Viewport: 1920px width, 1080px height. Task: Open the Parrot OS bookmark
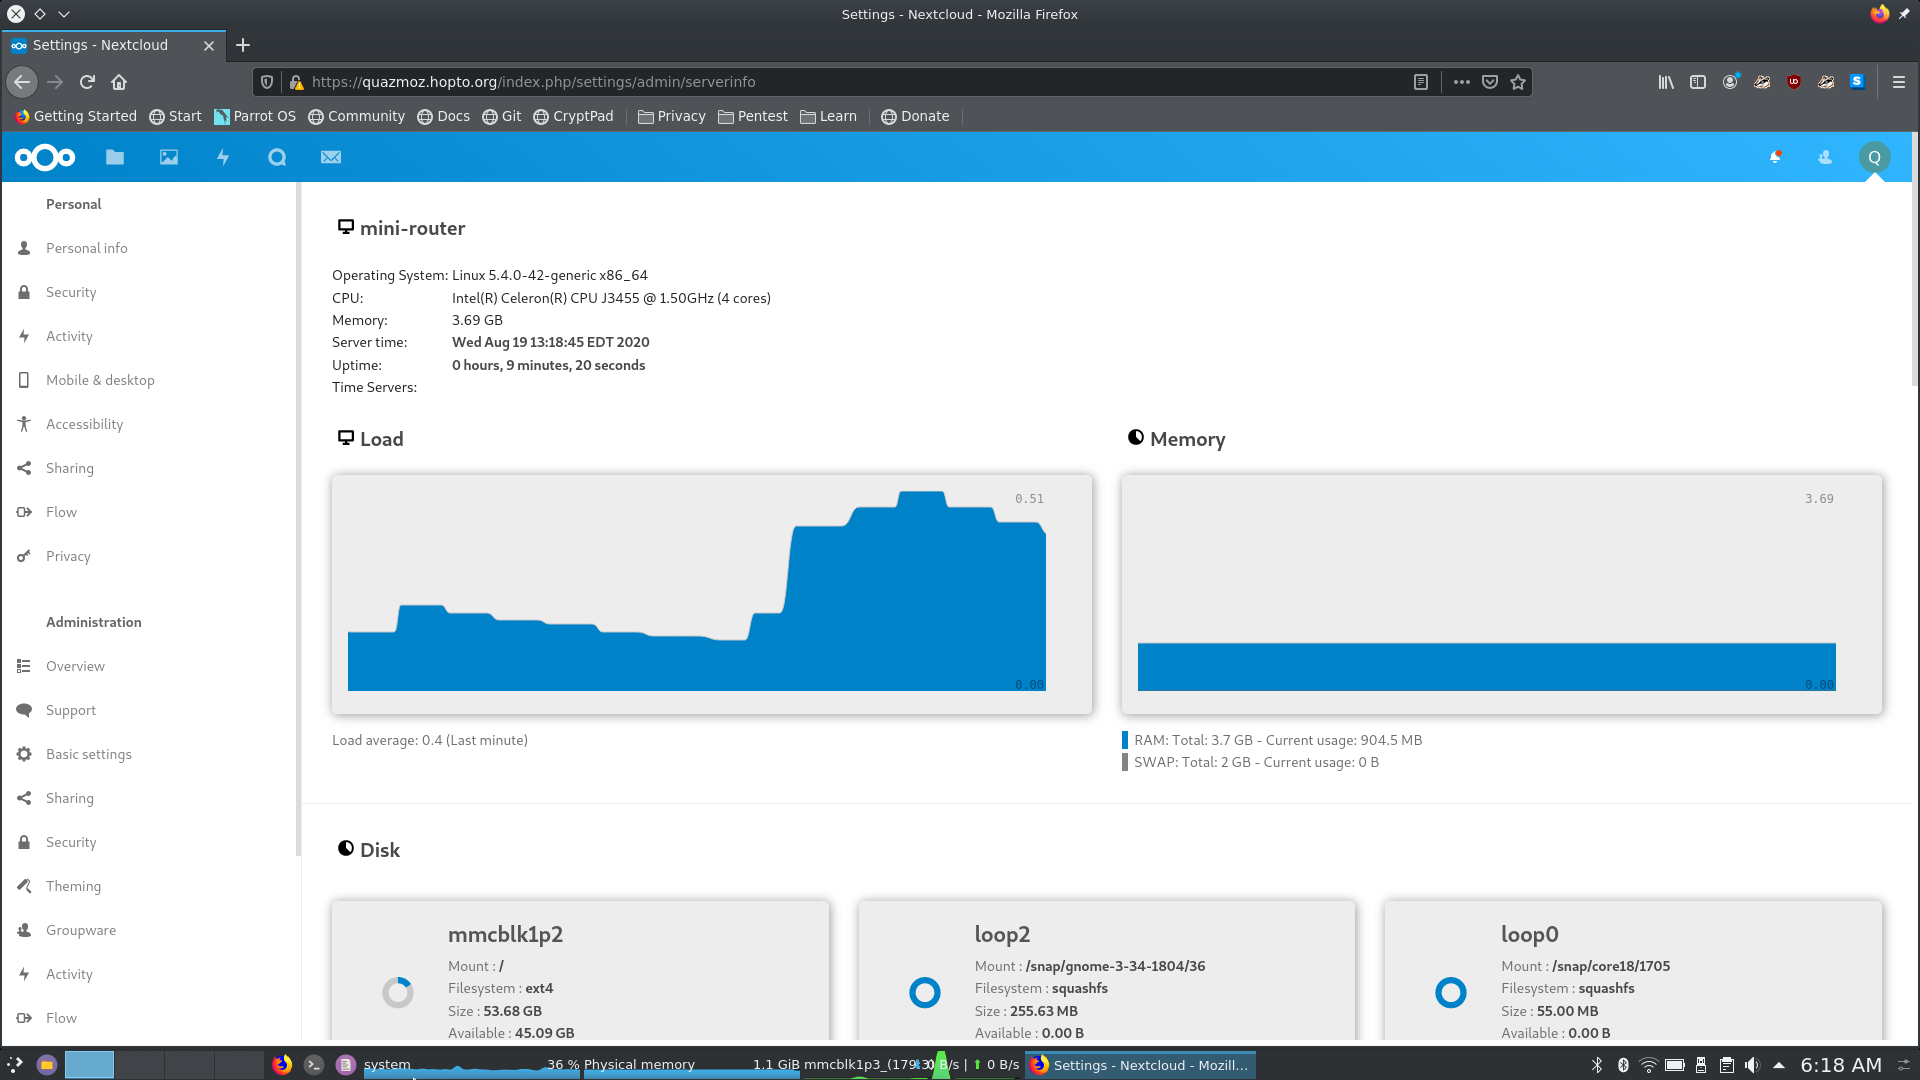[255, 116]
